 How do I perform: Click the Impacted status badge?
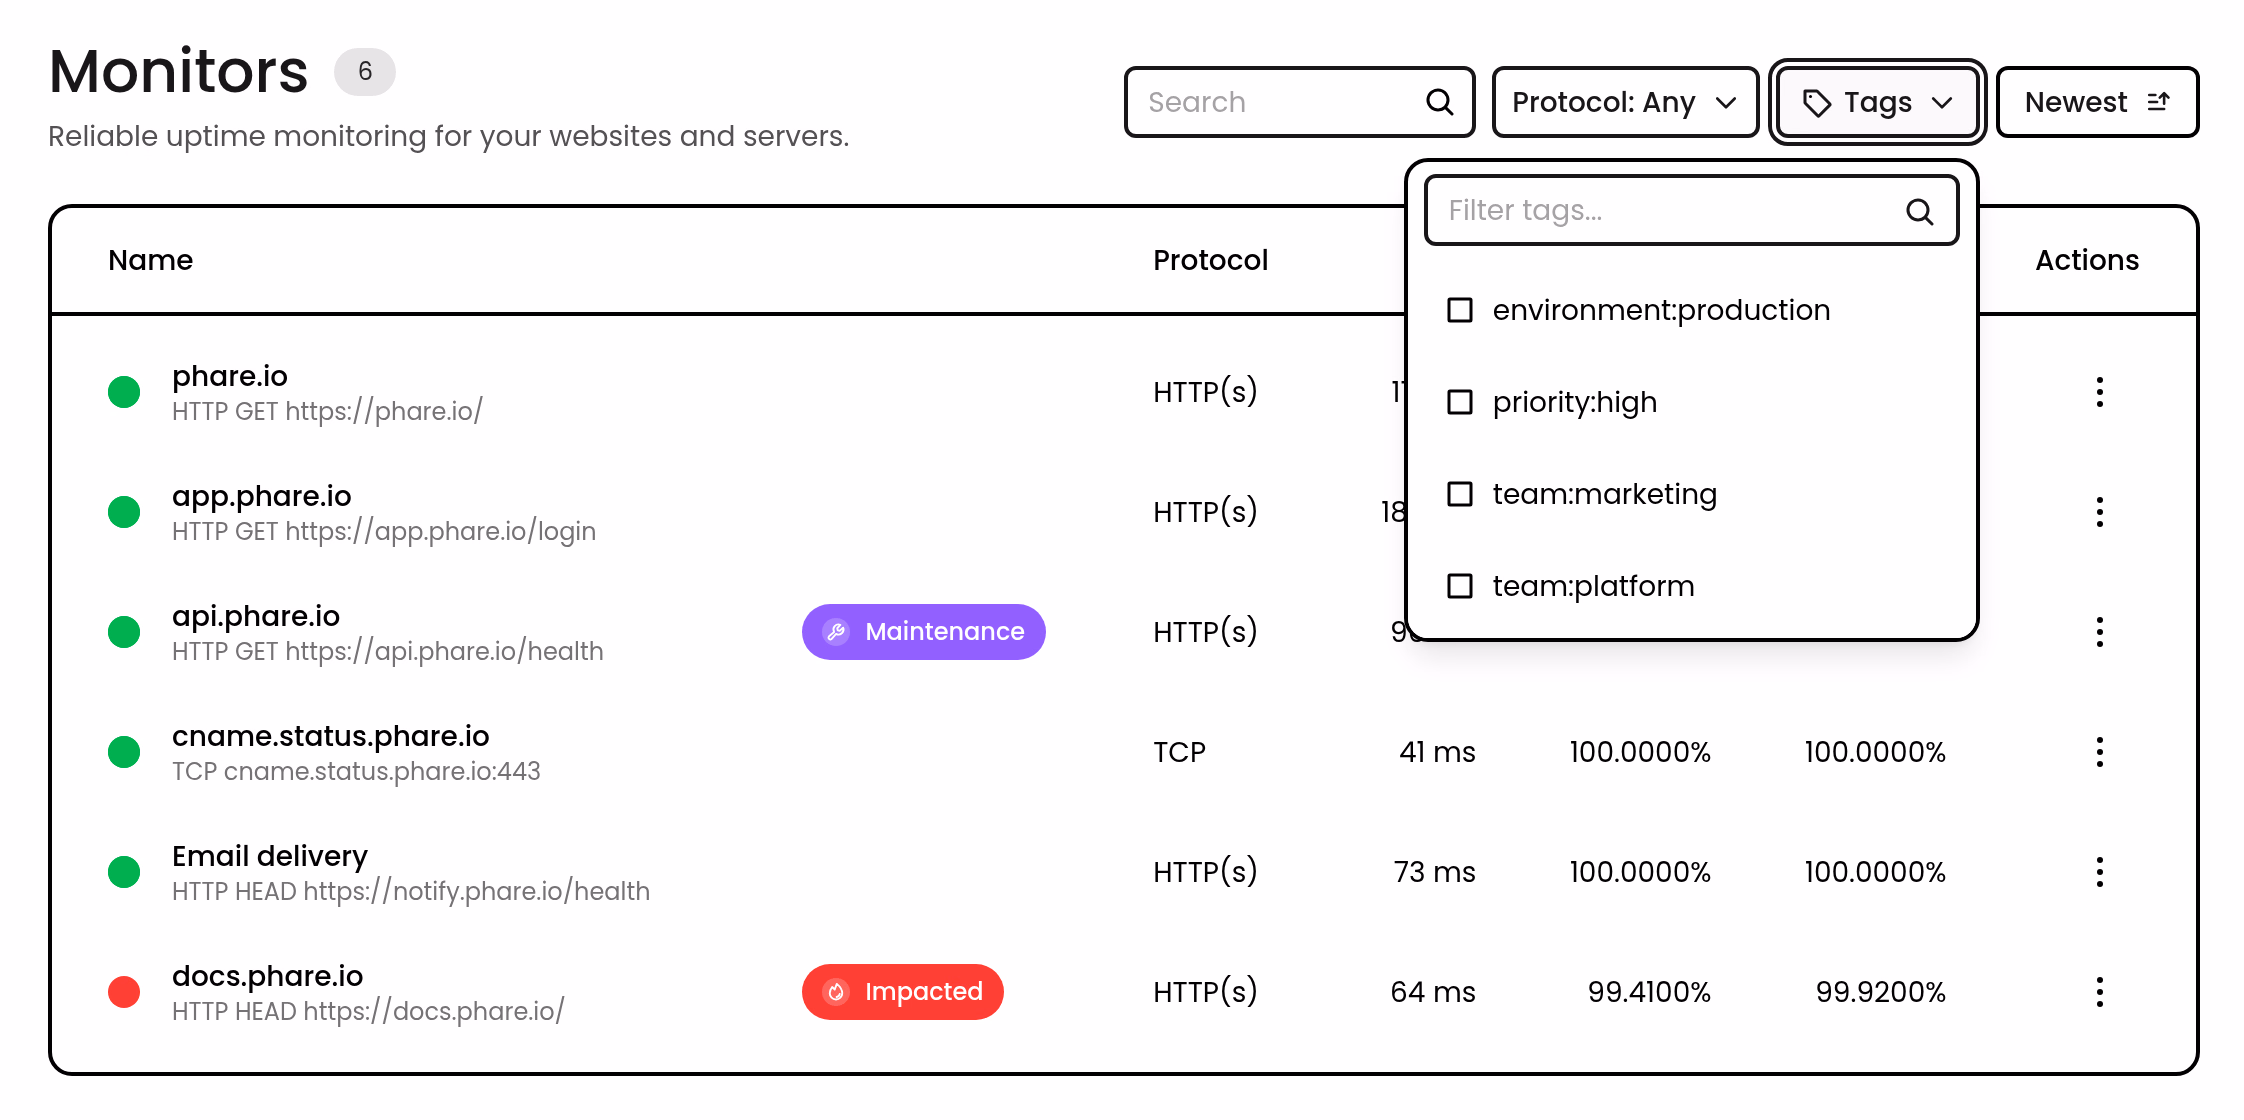tap(902, 992)
